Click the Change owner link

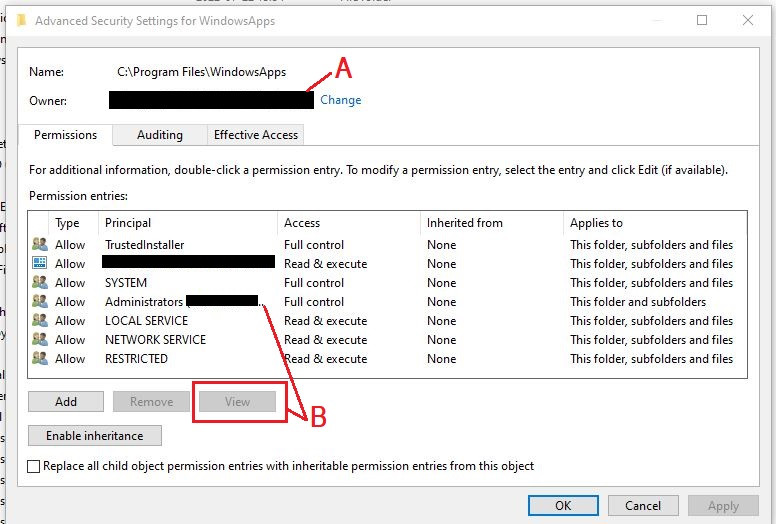click(340, 100)
